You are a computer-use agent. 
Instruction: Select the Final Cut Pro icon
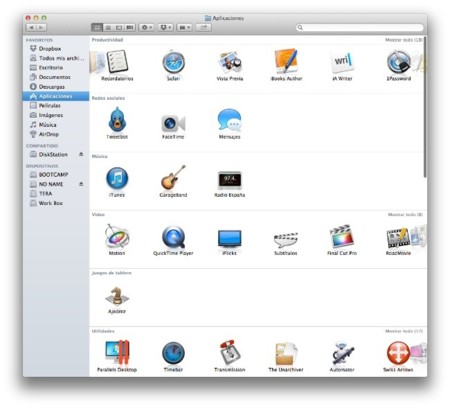click(342, 236)
